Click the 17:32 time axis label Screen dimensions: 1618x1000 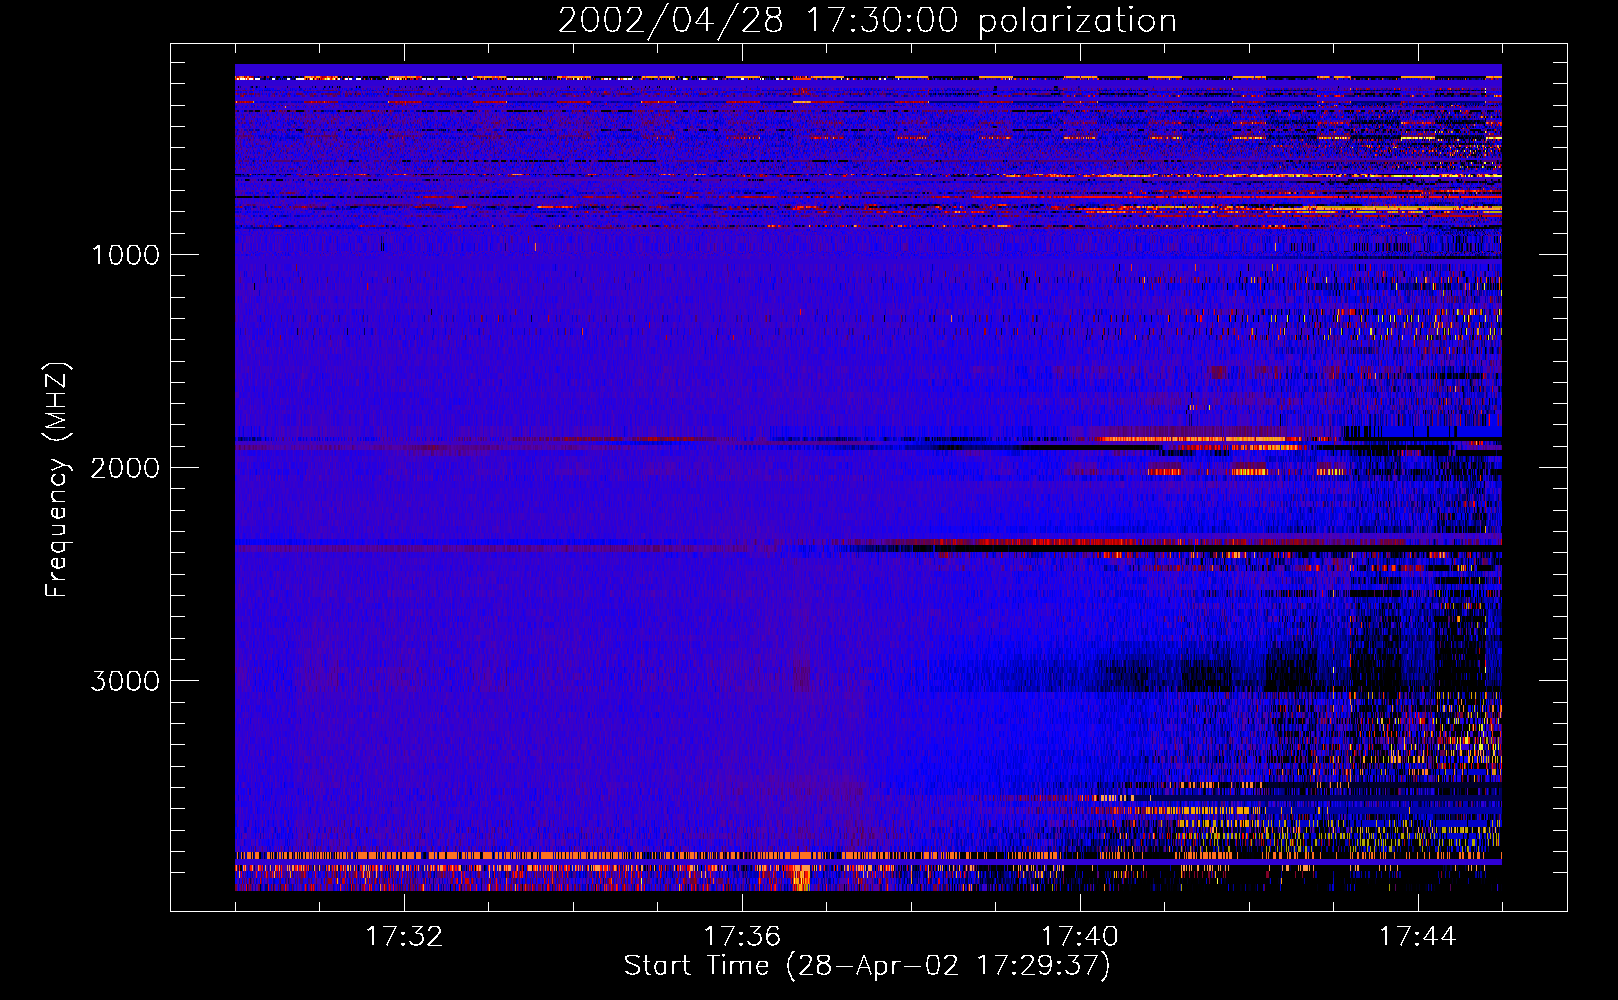coord(404,936)
